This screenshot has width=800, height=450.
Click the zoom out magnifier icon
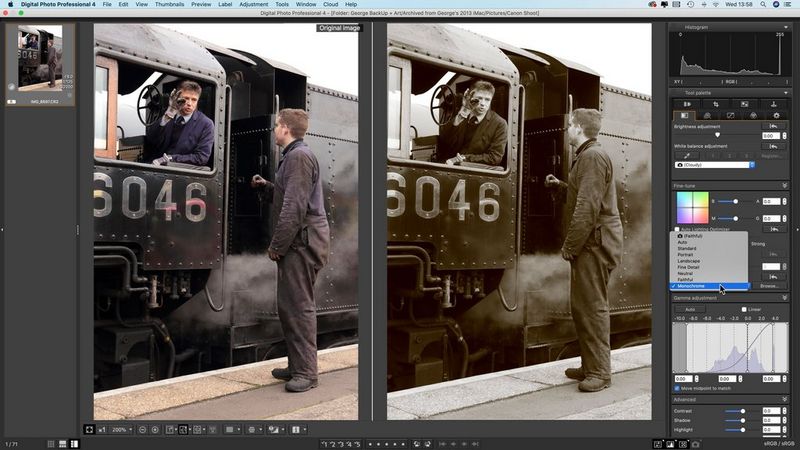143,429
